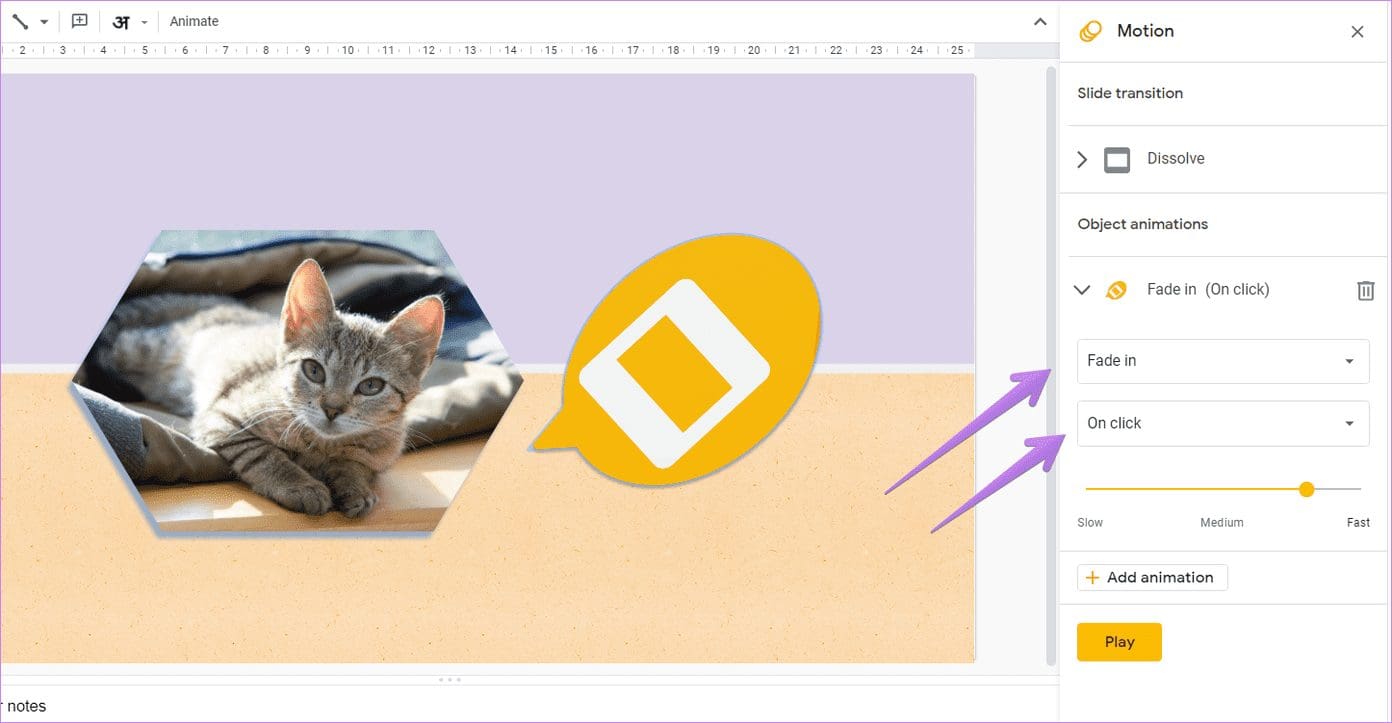The height and width of the screenshot is (723, 1392).
Task: Expand the Dissolve slide transition
Action: (x=1082, y=159)
